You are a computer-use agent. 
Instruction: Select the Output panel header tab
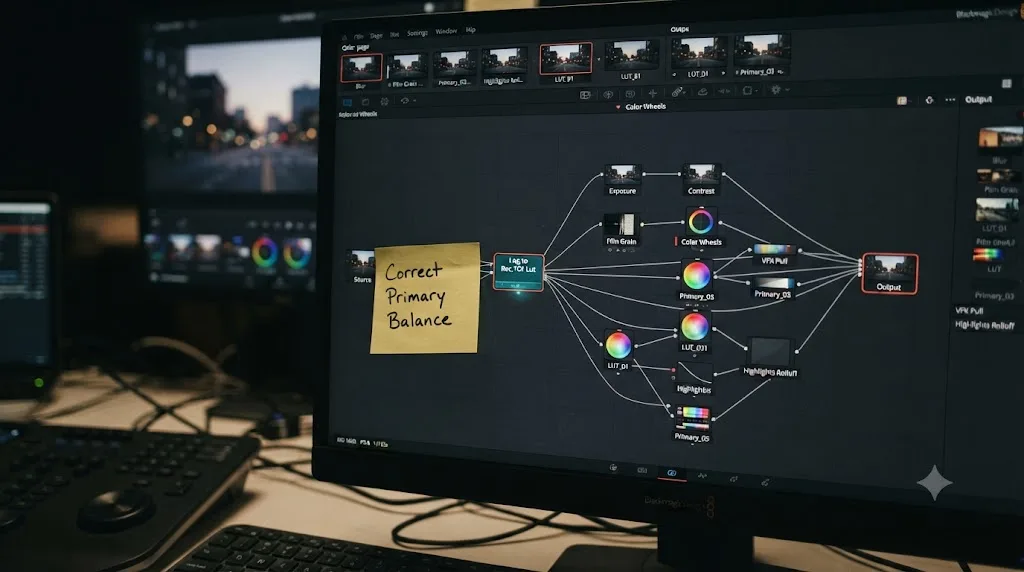coord(978,99)
